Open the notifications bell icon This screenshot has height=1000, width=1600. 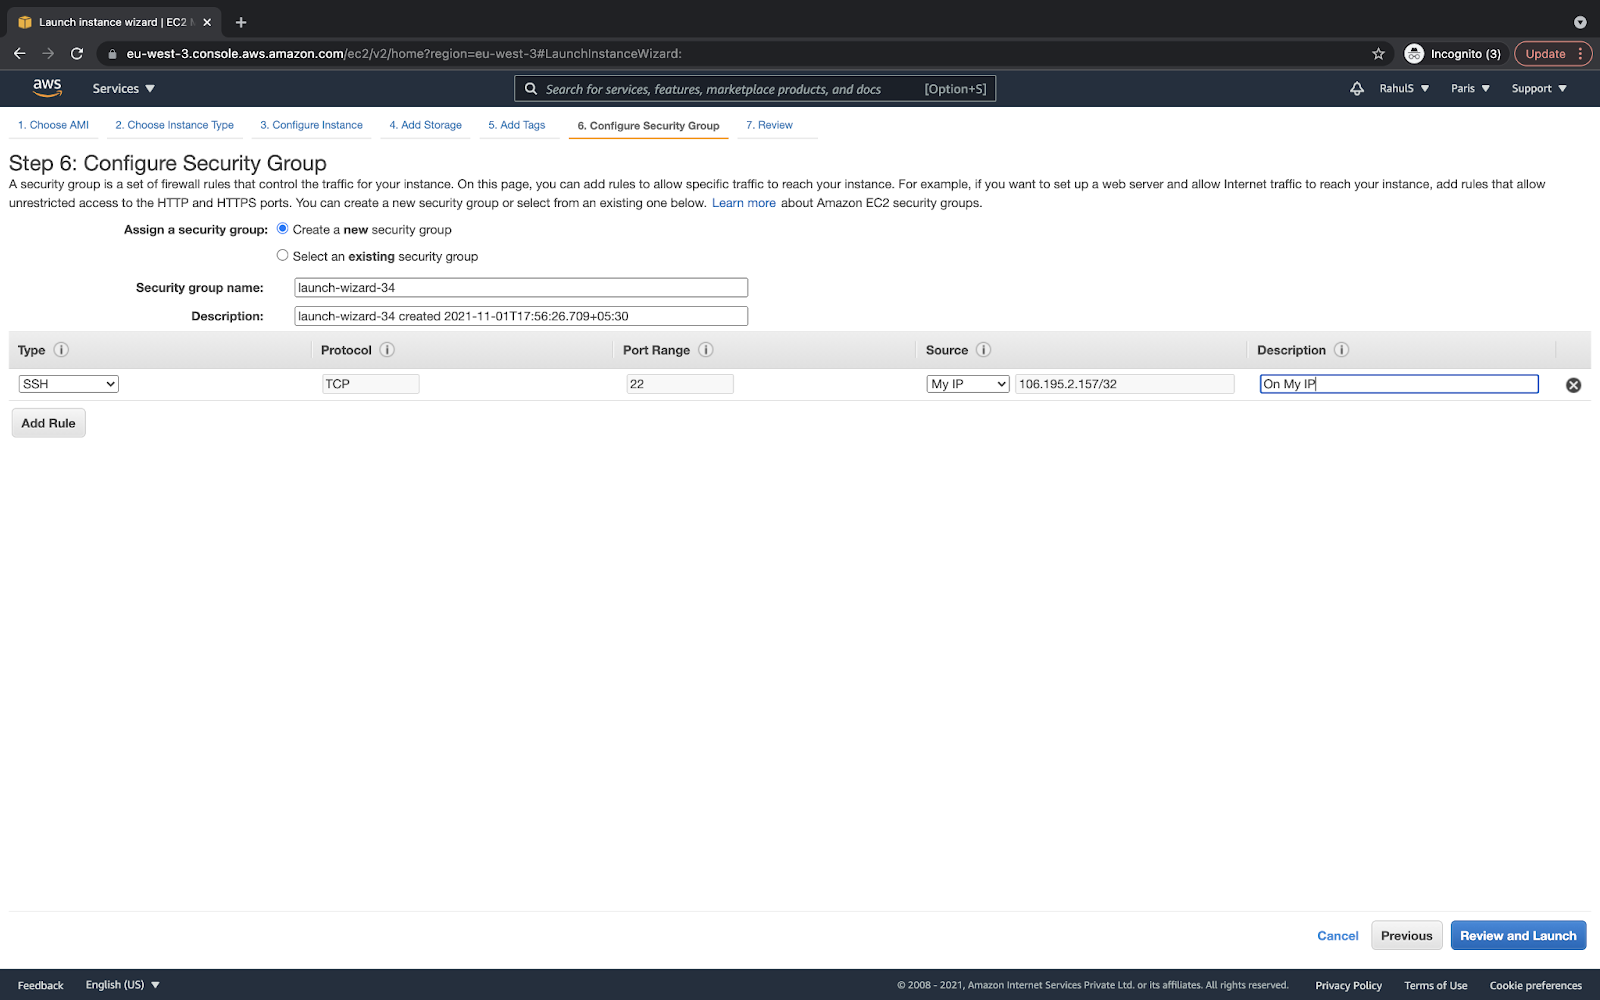click(x=1357, y=88)
